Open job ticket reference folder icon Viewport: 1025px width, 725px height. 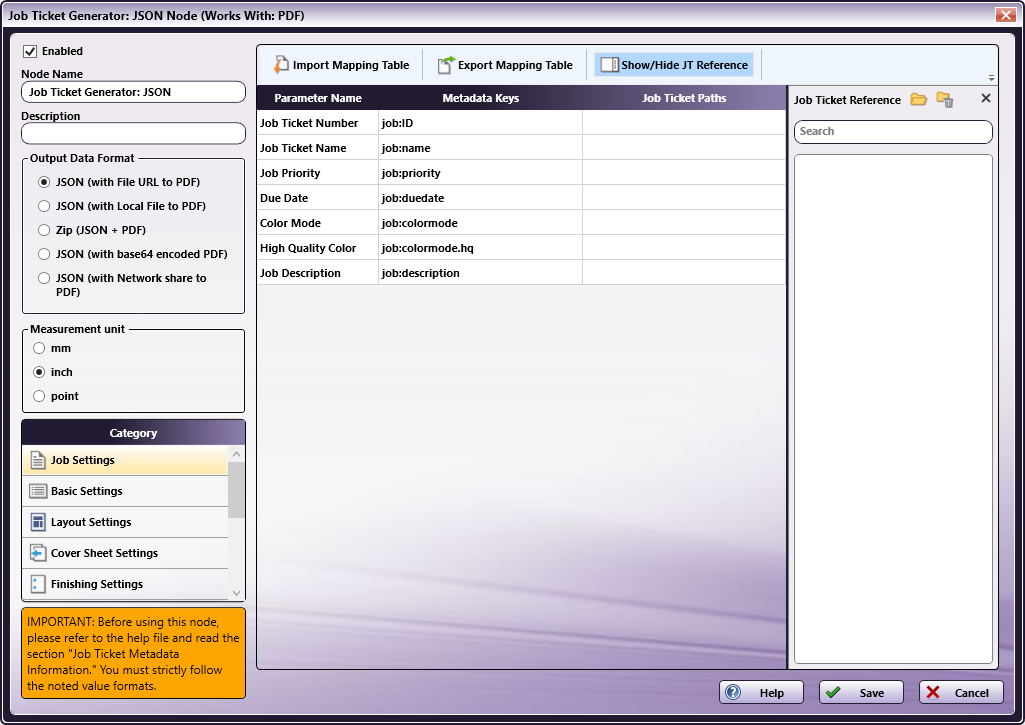point(918,99)
